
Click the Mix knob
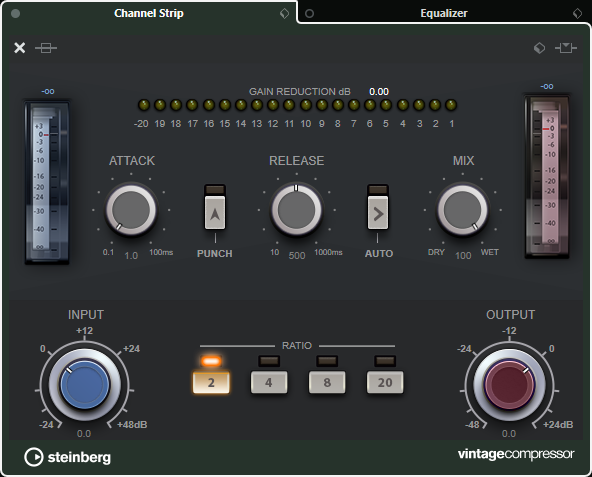462,210
